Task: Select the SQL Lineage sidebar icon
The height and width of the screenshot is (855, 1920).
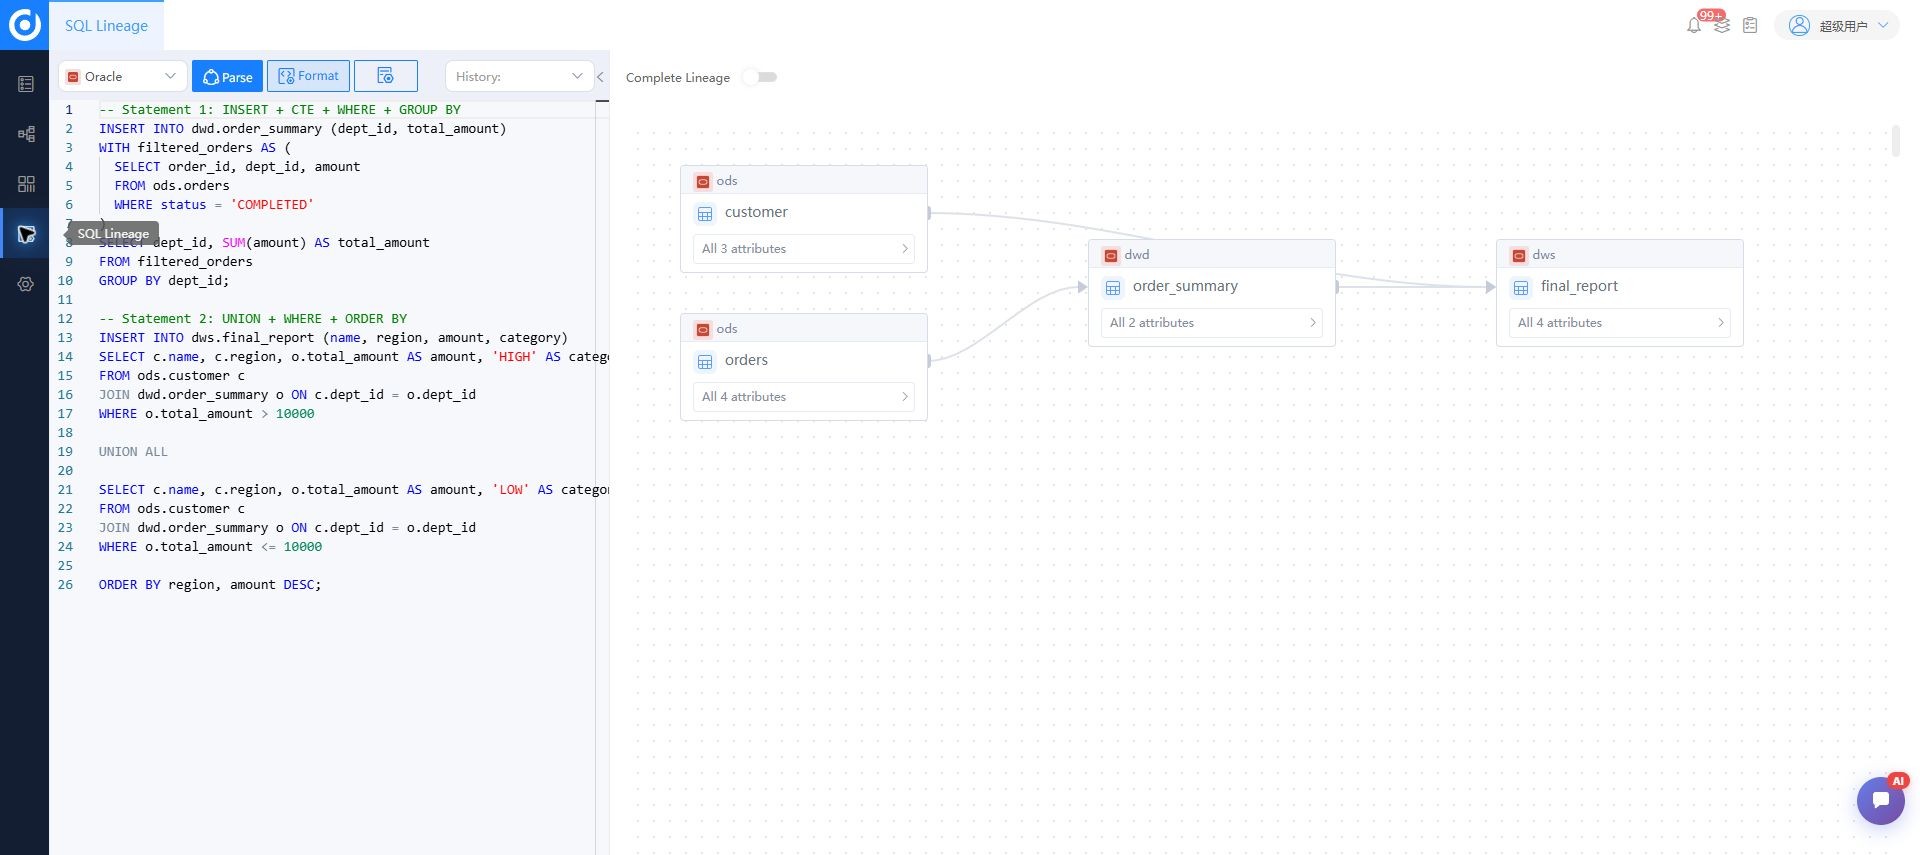Action: (26, 234)
